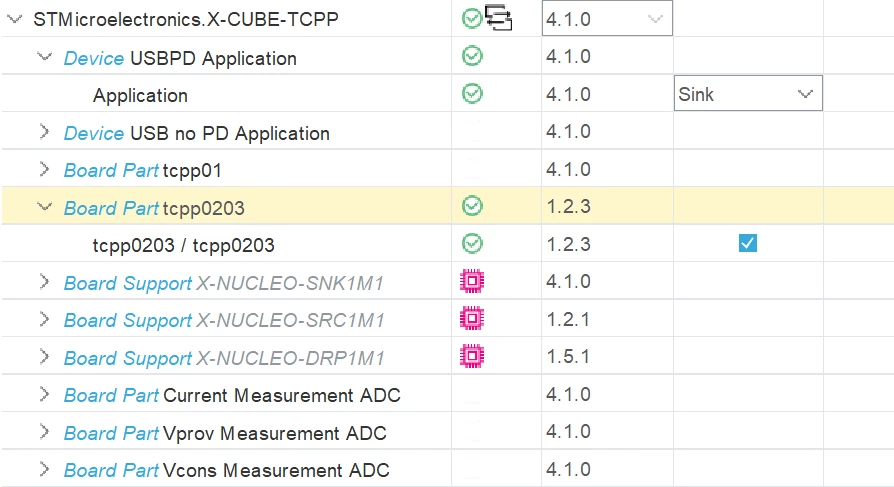Click green status check for X-CUBE-TCPP pack
This screenshot has width=894, height=487.
pos(472,19)
